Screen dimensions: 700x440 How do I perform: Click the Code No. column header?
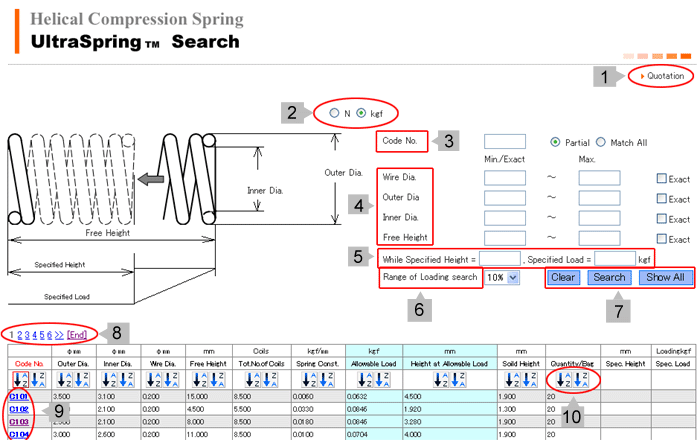pos(29,364)
